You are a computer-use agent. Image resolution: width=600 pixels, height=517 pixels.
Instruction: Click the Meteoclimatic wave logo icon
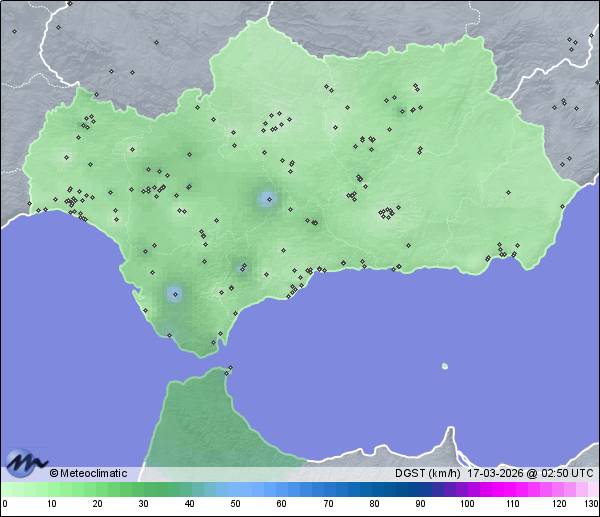26,463
